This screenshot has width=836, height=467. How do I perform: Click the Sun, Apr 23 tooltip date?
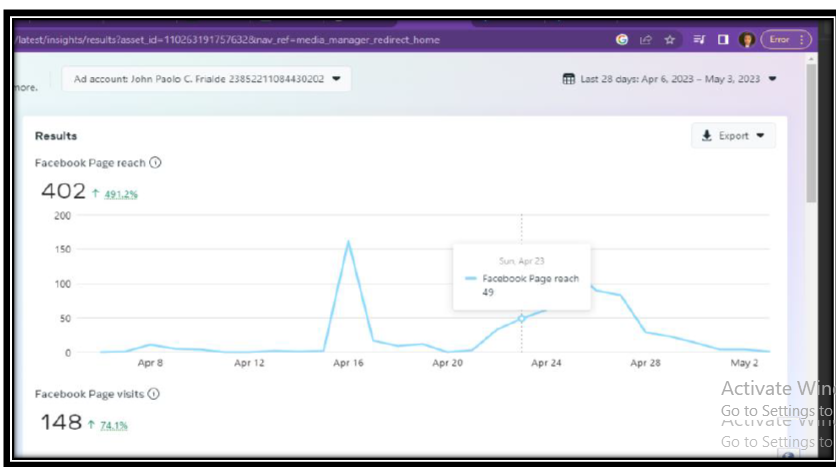(521, 261)
